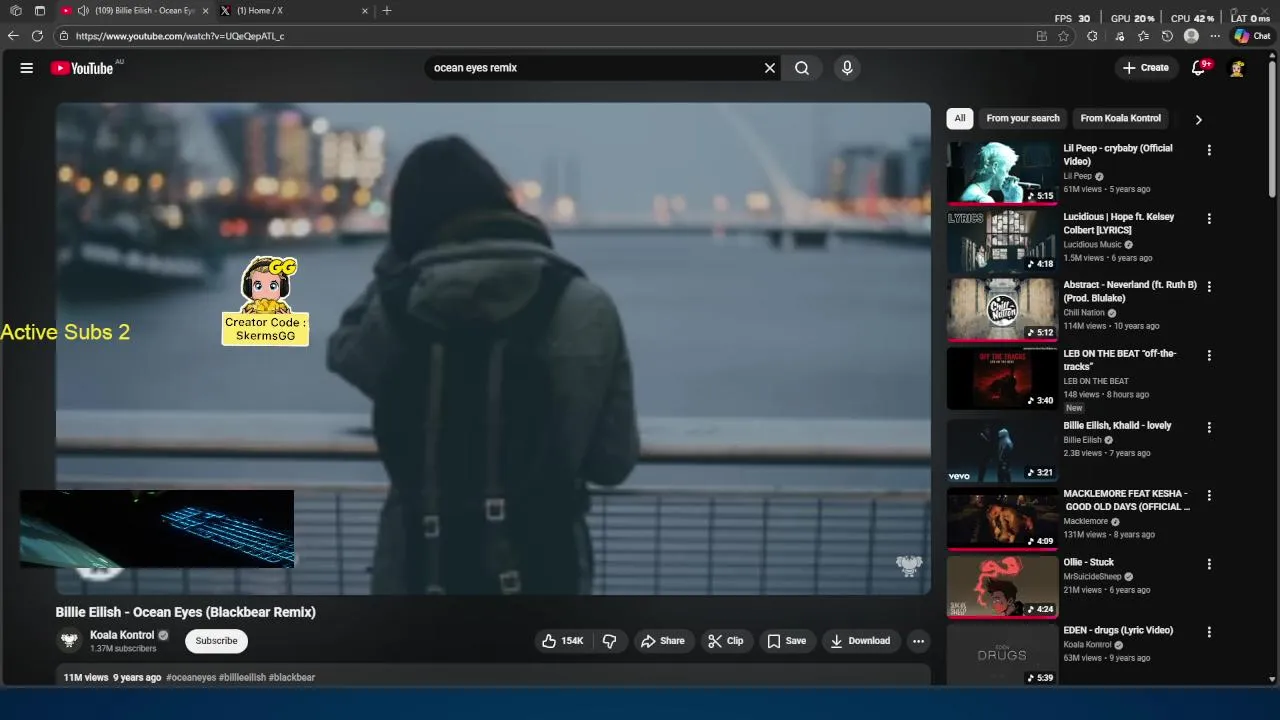Image resolution: width=1280 pixels, height=720 pixels.
Task: Download the video
Action: coord(860,641)
